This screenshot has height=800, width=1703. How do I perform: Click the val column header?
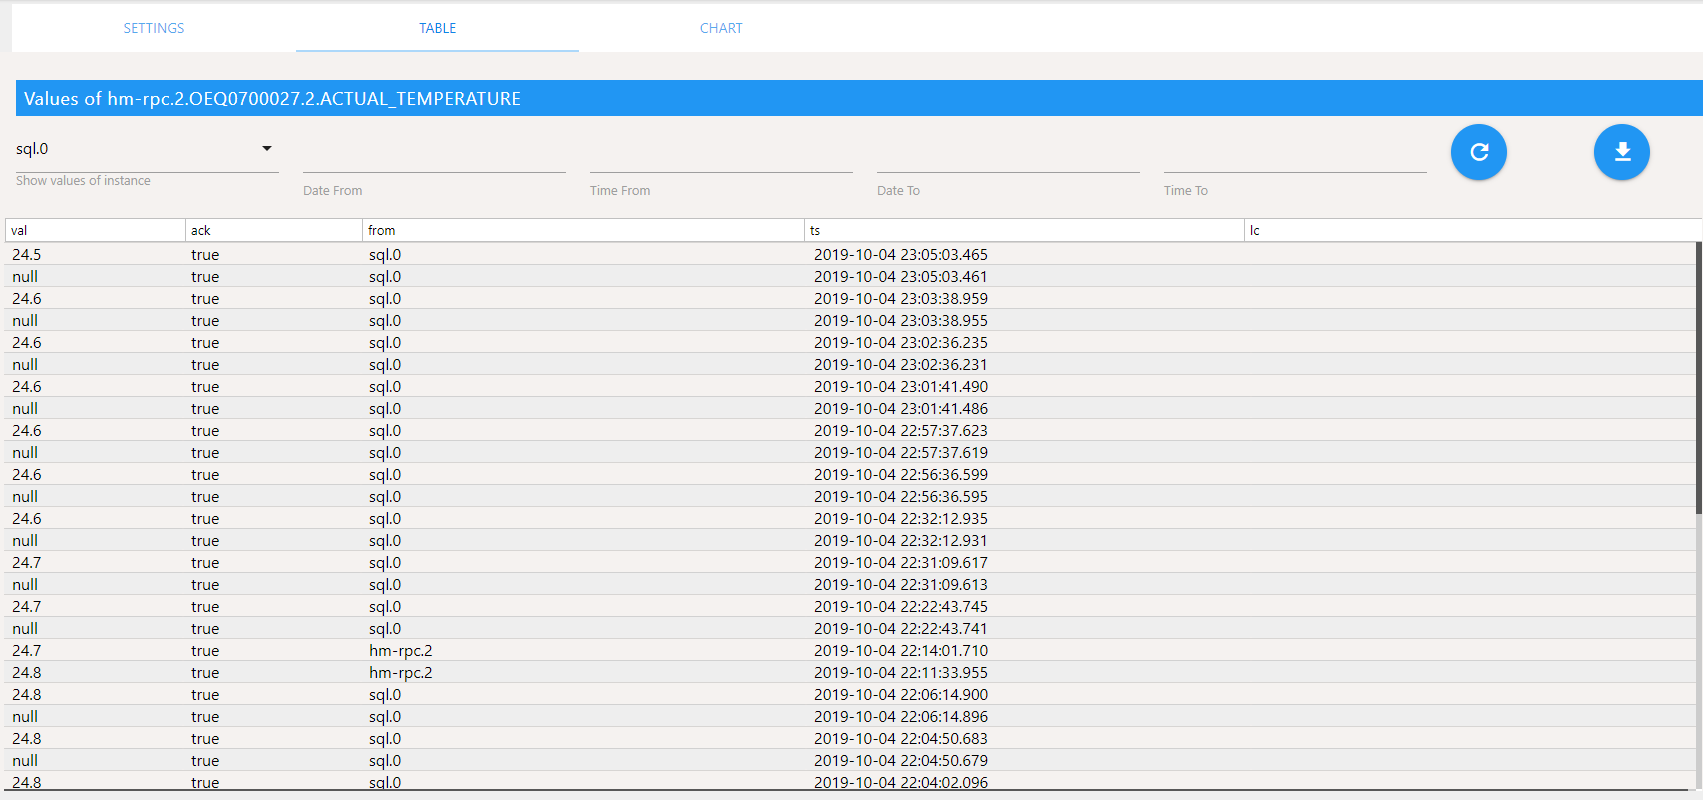tap(96, 230)
